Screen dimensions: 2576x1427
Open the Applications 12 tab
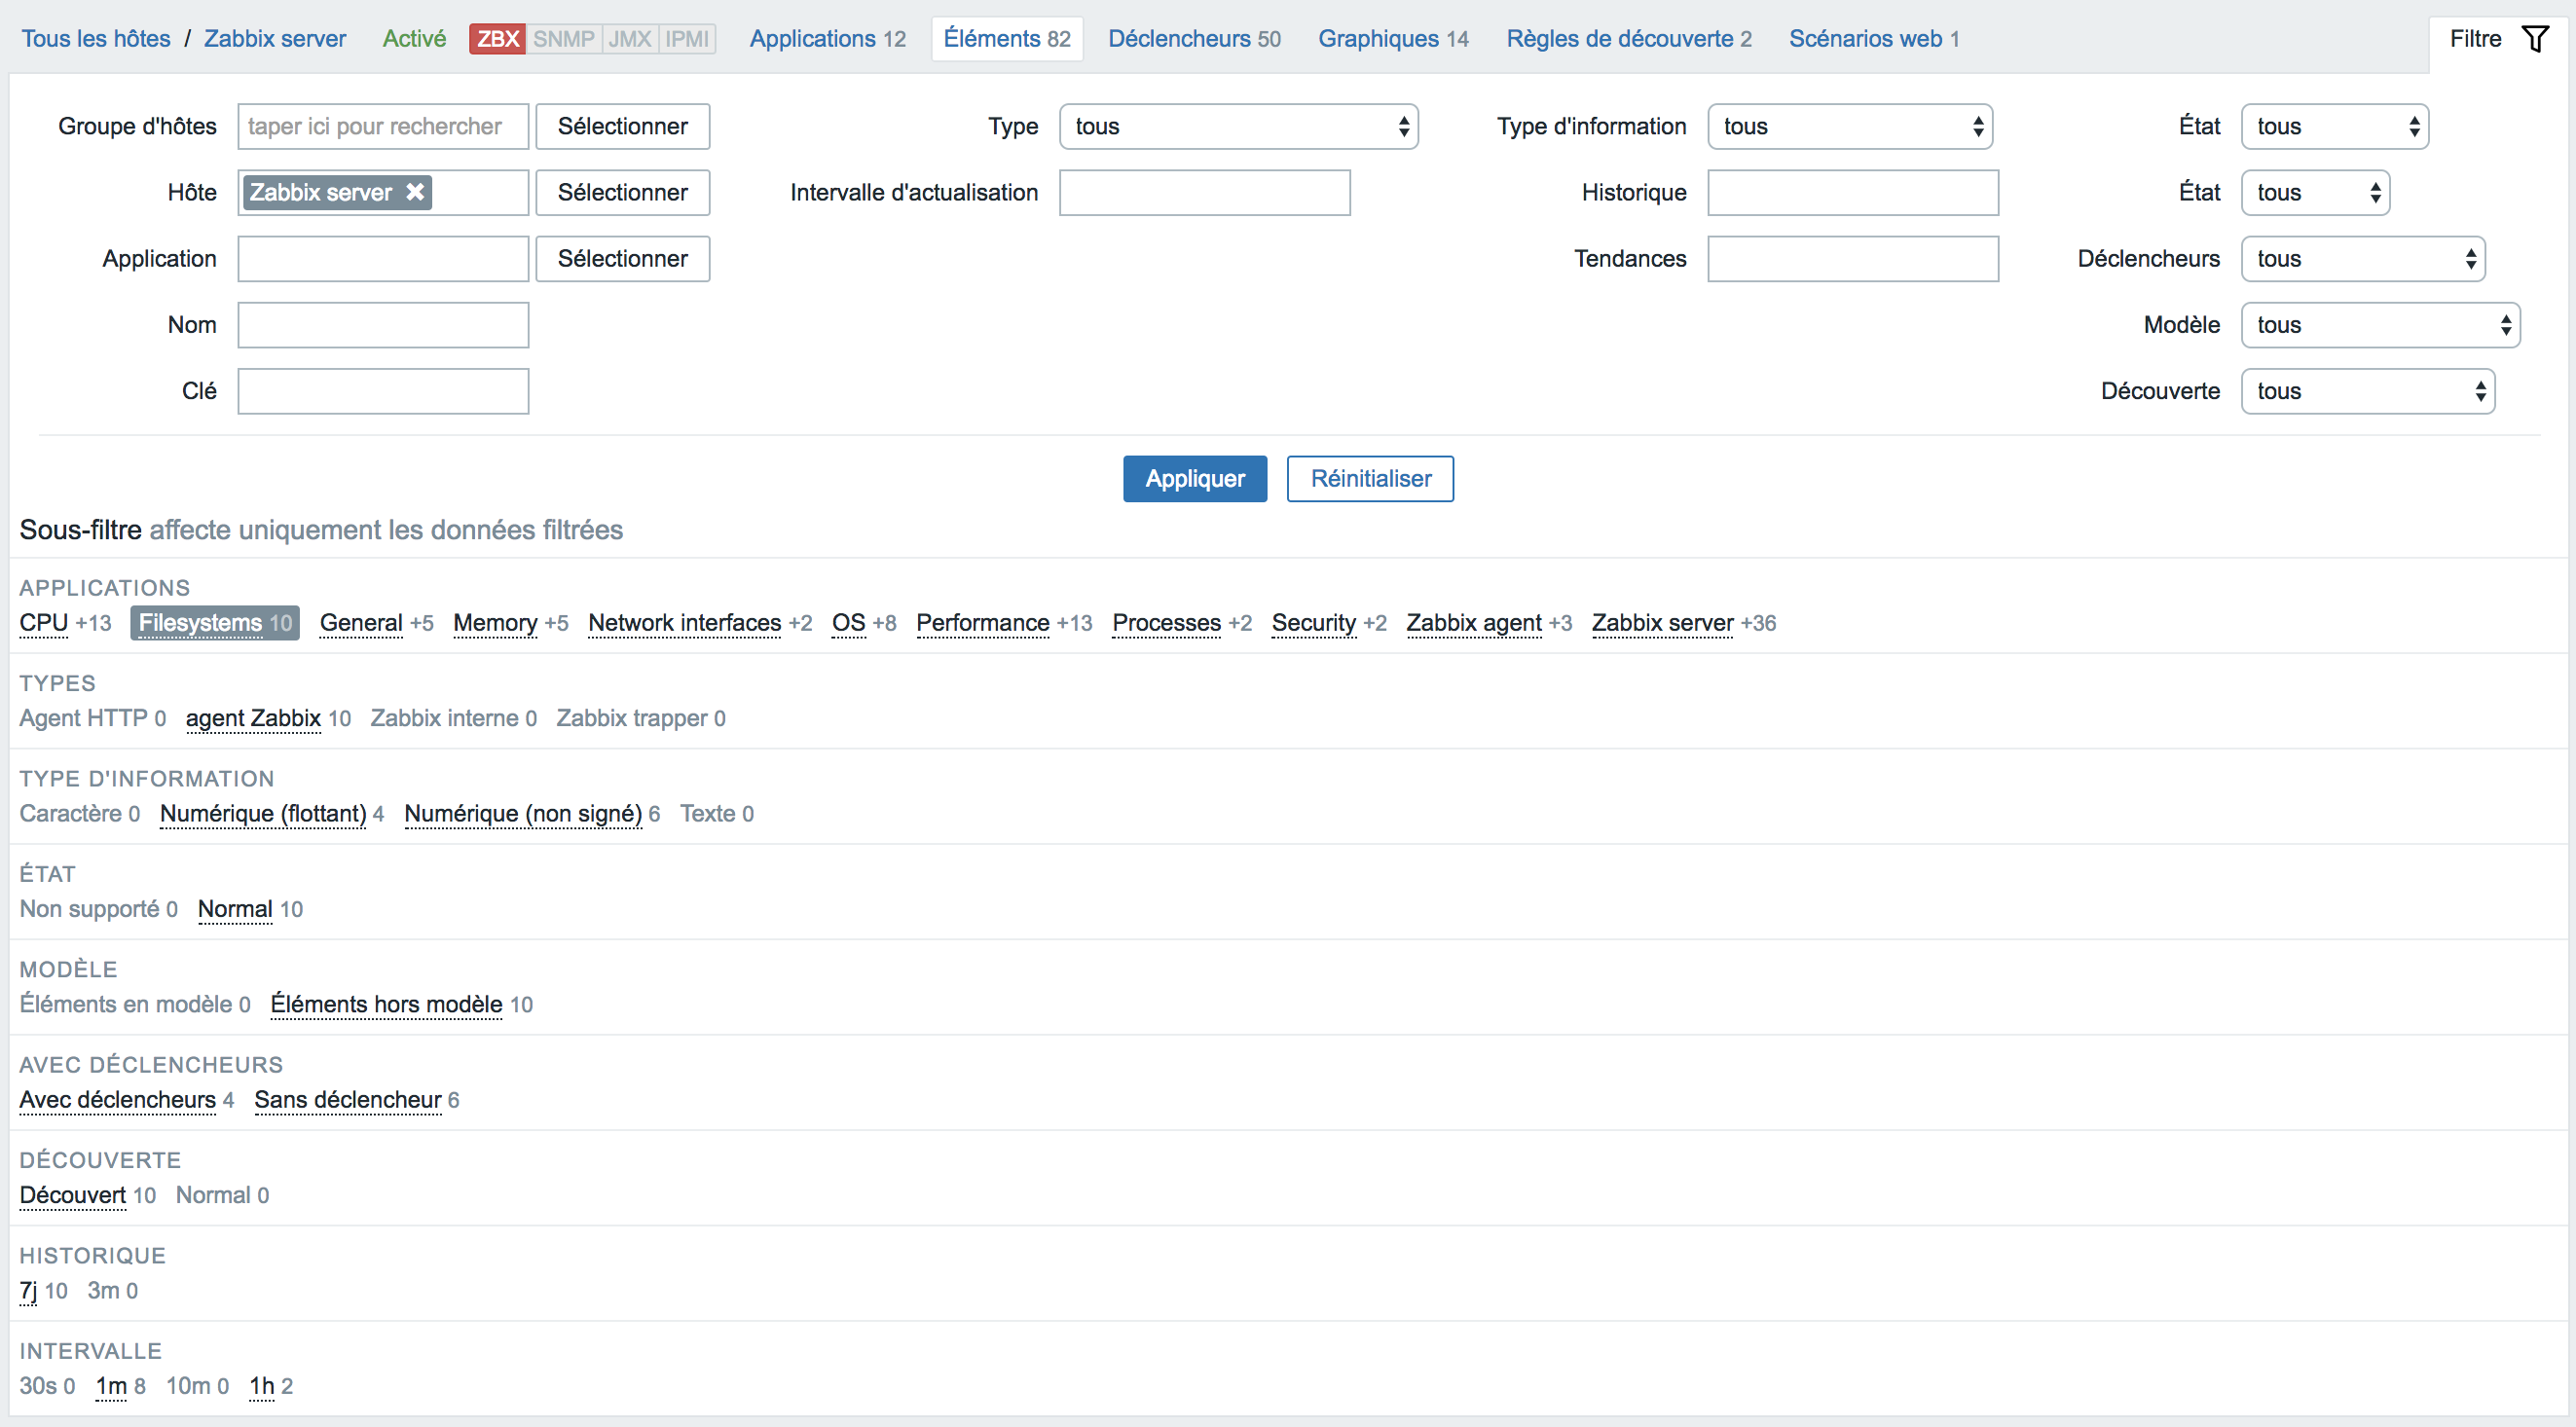827,39
